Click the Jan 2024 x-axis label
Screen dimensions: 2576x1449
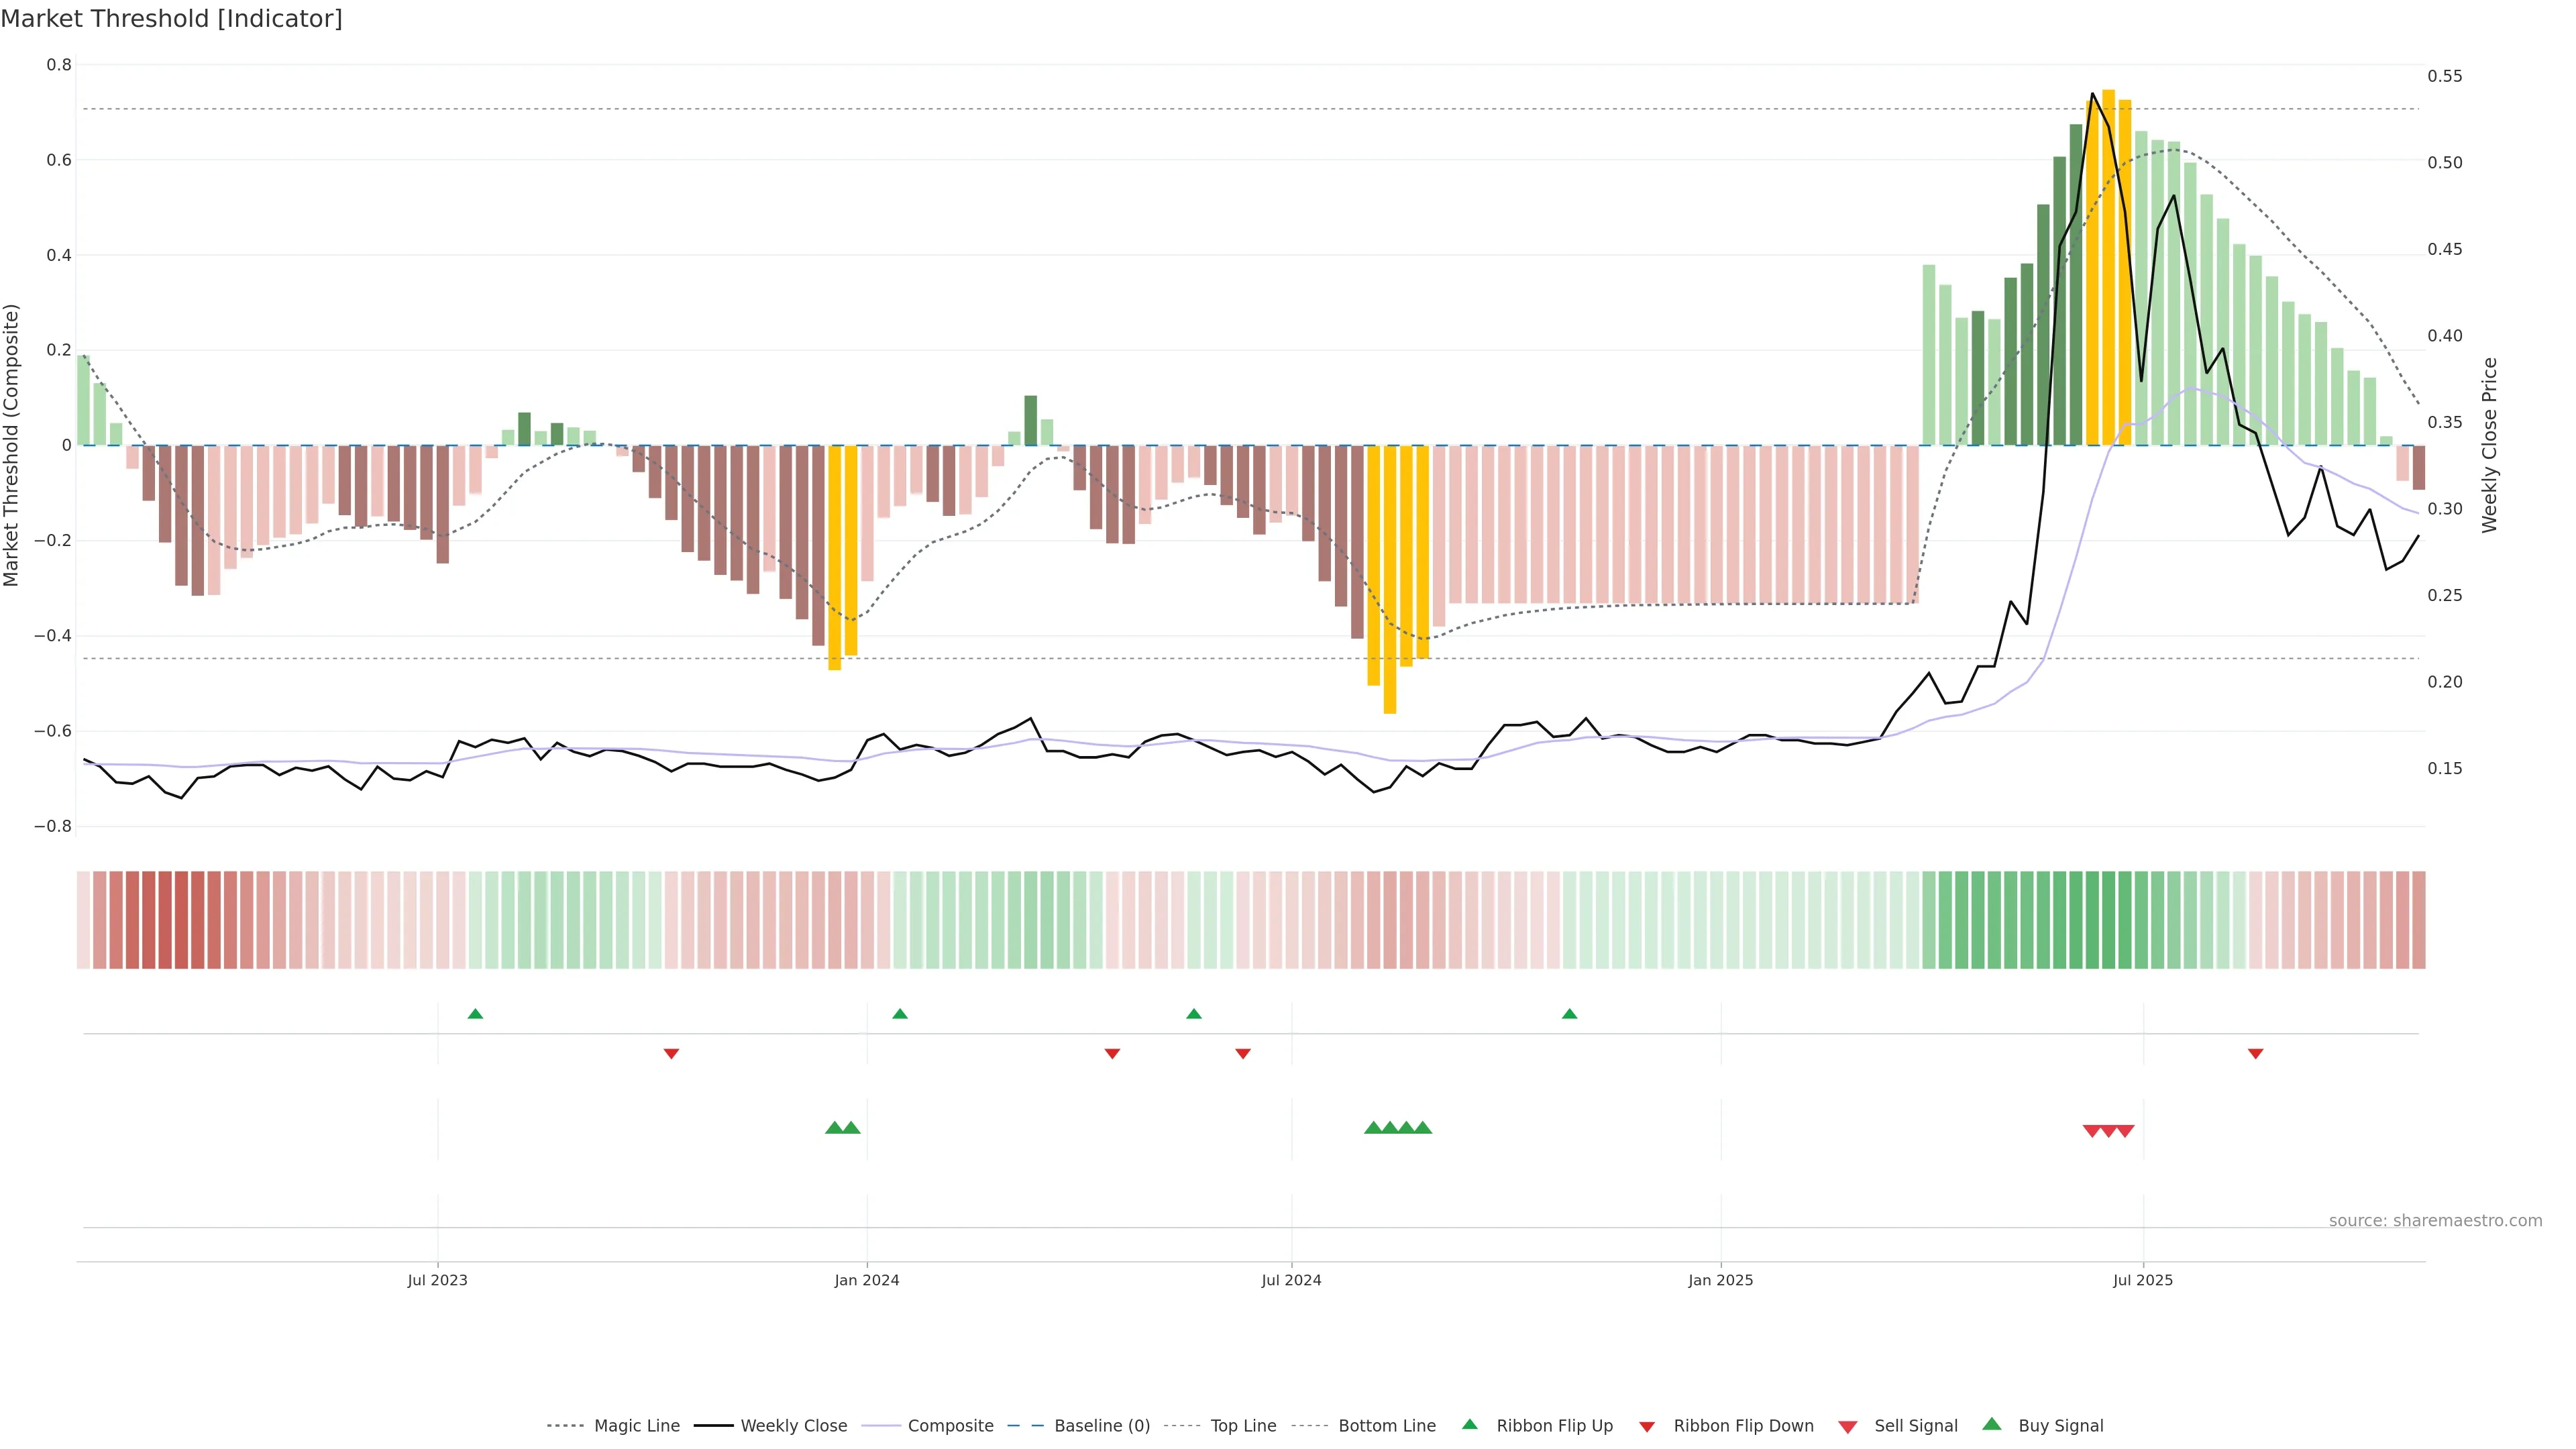click(x=866, y=1280)
